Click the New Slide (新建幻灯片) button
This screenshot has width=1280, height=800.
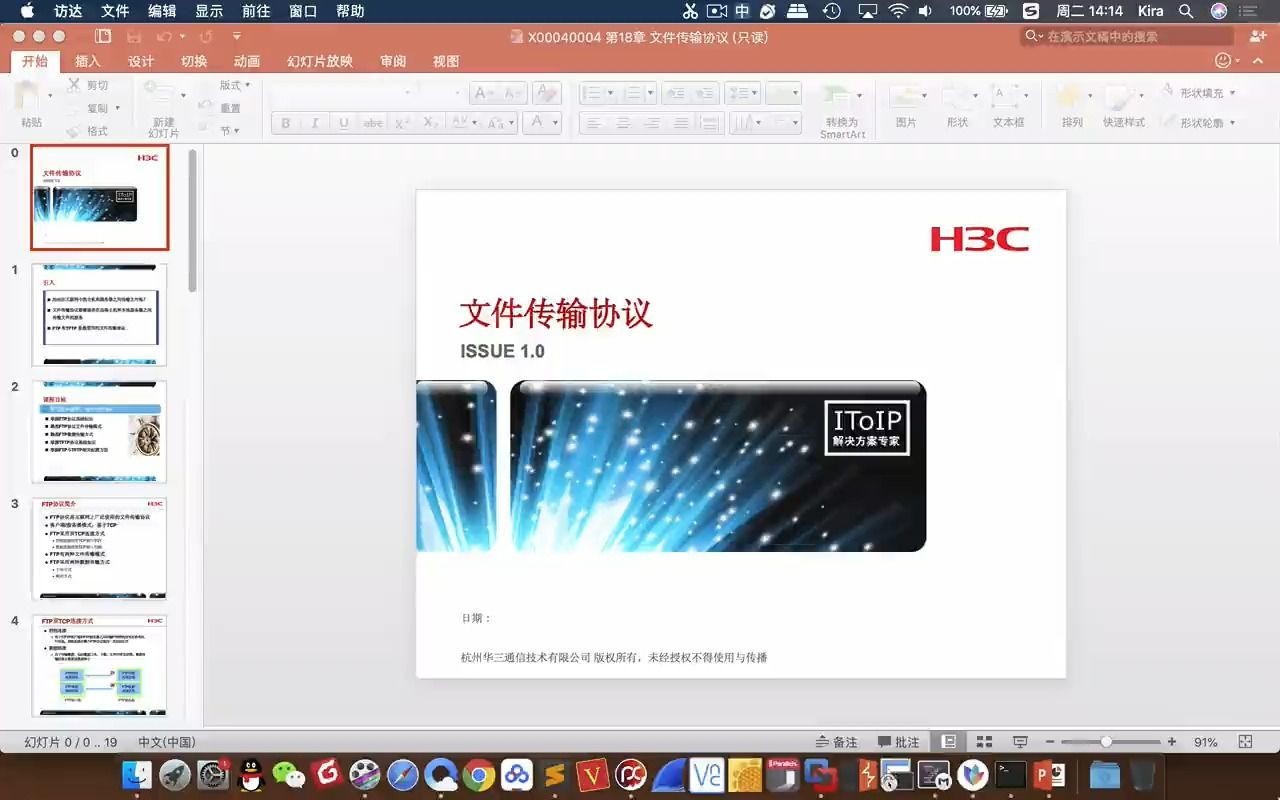tap(163, 108)
